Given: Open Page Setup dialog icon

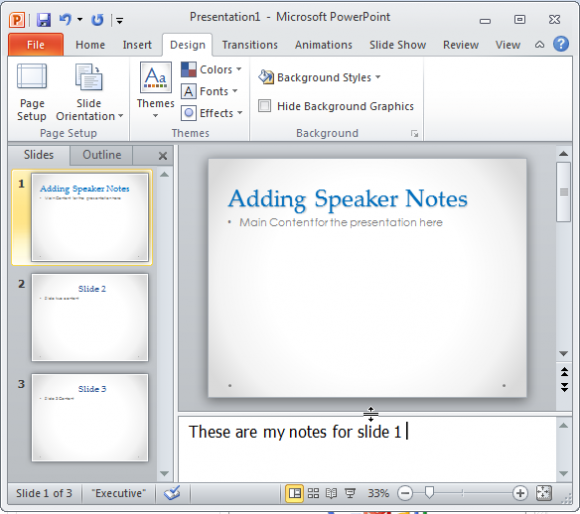Looking at the screenshot, I should pos(32,92).
